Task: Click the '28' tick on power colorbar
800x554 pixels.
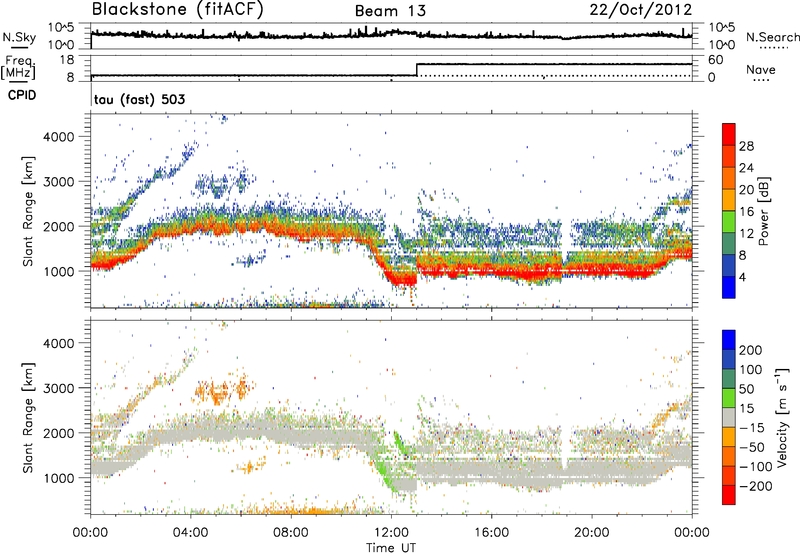Action: point(746,146)
